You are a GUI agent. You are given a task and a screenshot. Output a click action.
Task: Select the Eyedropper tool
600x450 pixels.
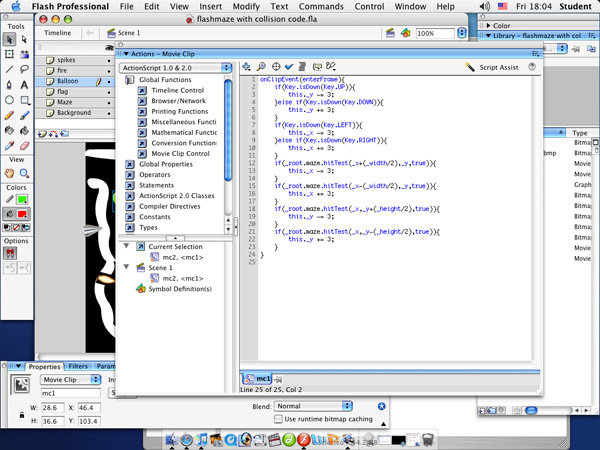(9, 146)
